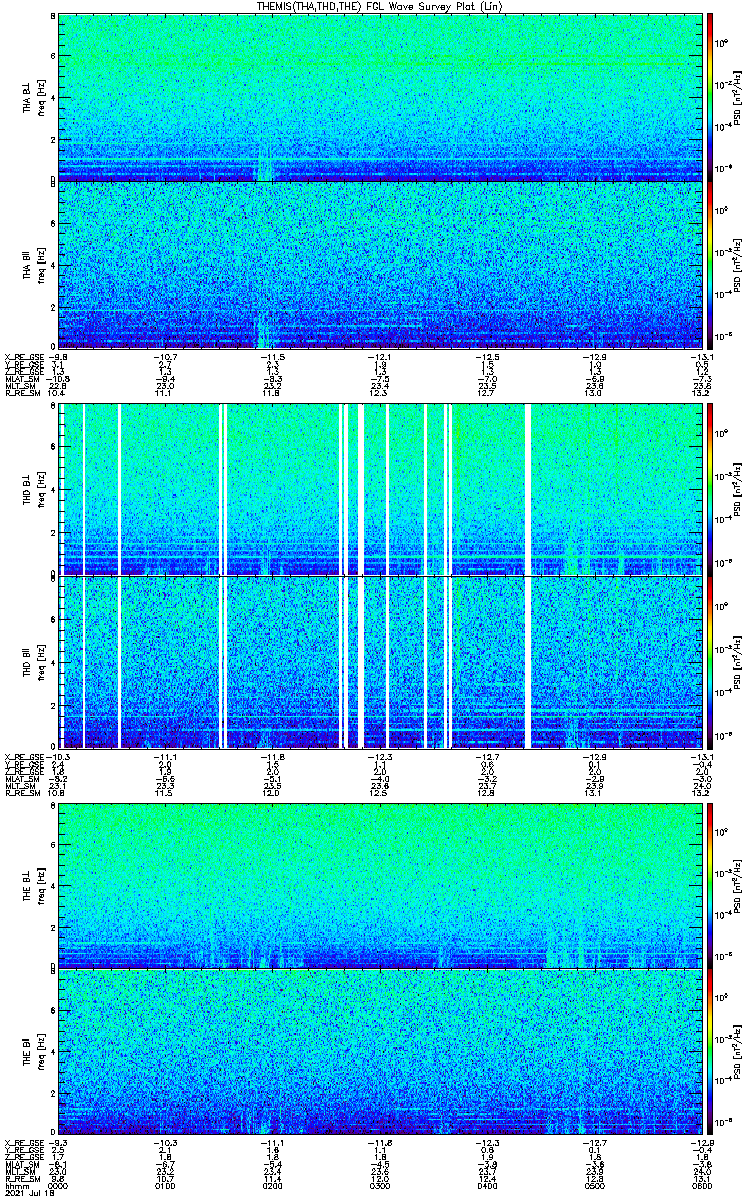Click the PSD [nT²/Hz] label of THA B-perpendicular colorbar
Viewport: 750px width, 1200px height.
[x=739, y=97]
